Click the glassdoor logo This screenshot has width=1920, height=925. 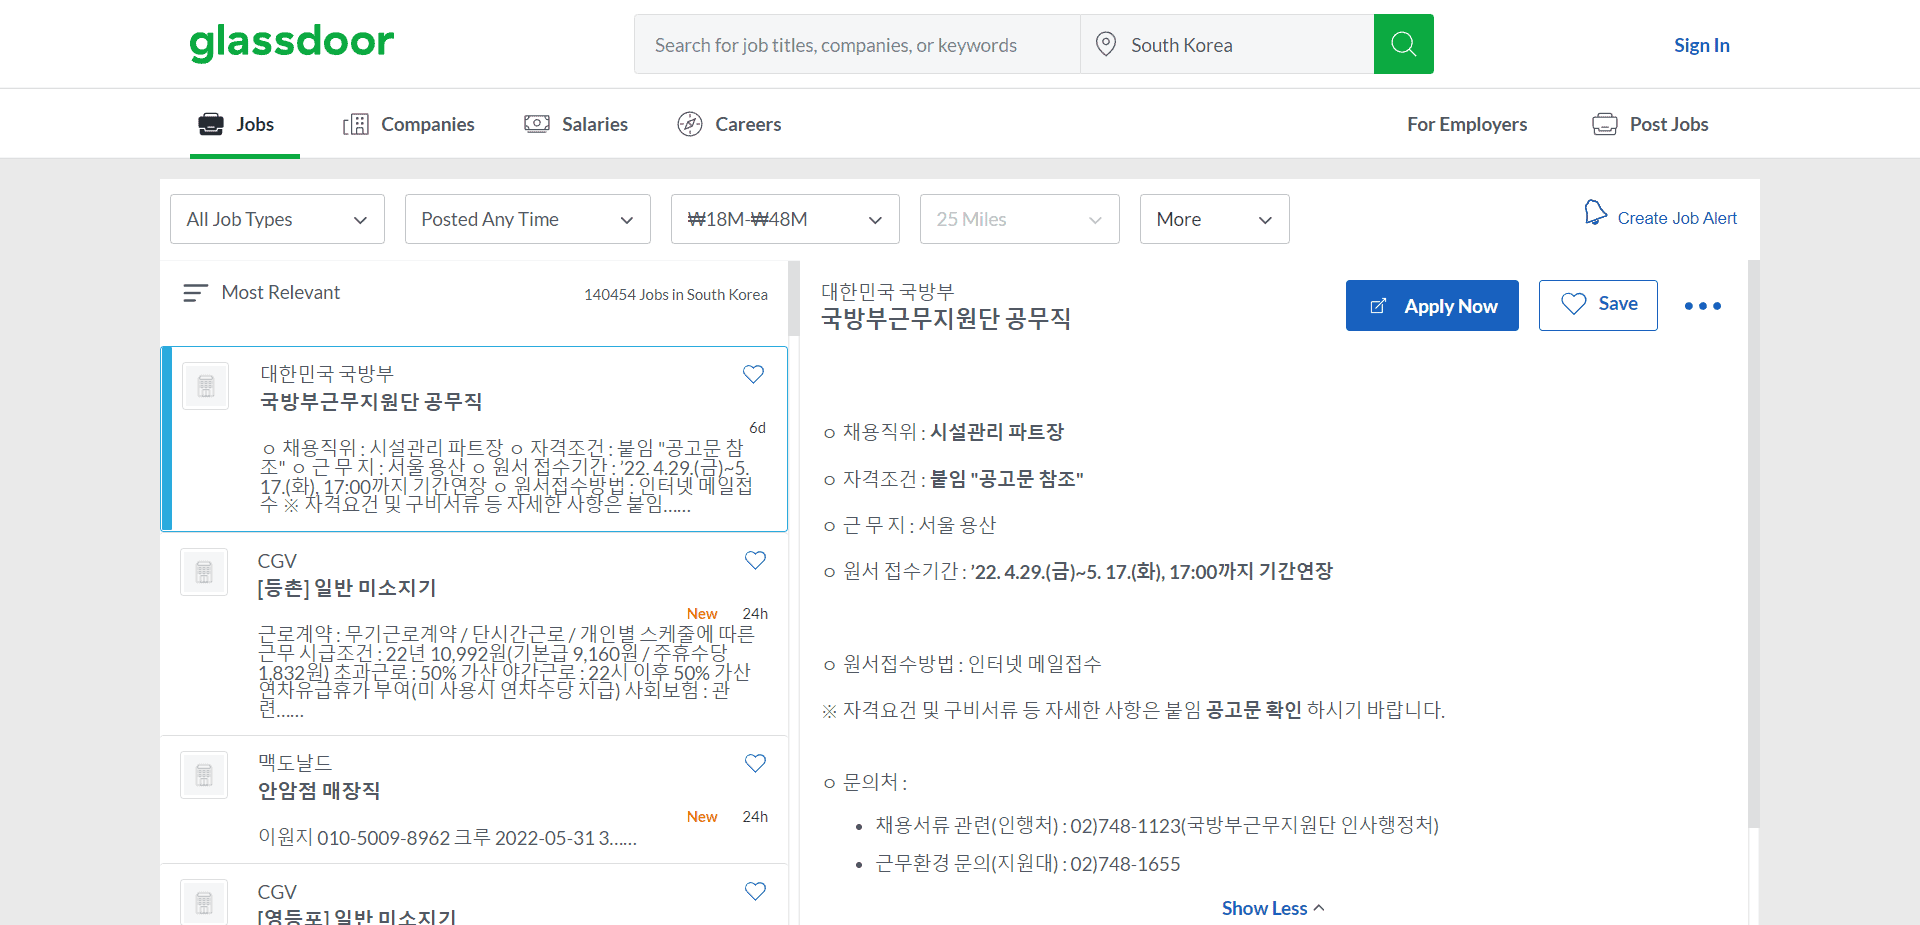click(291, 42)
